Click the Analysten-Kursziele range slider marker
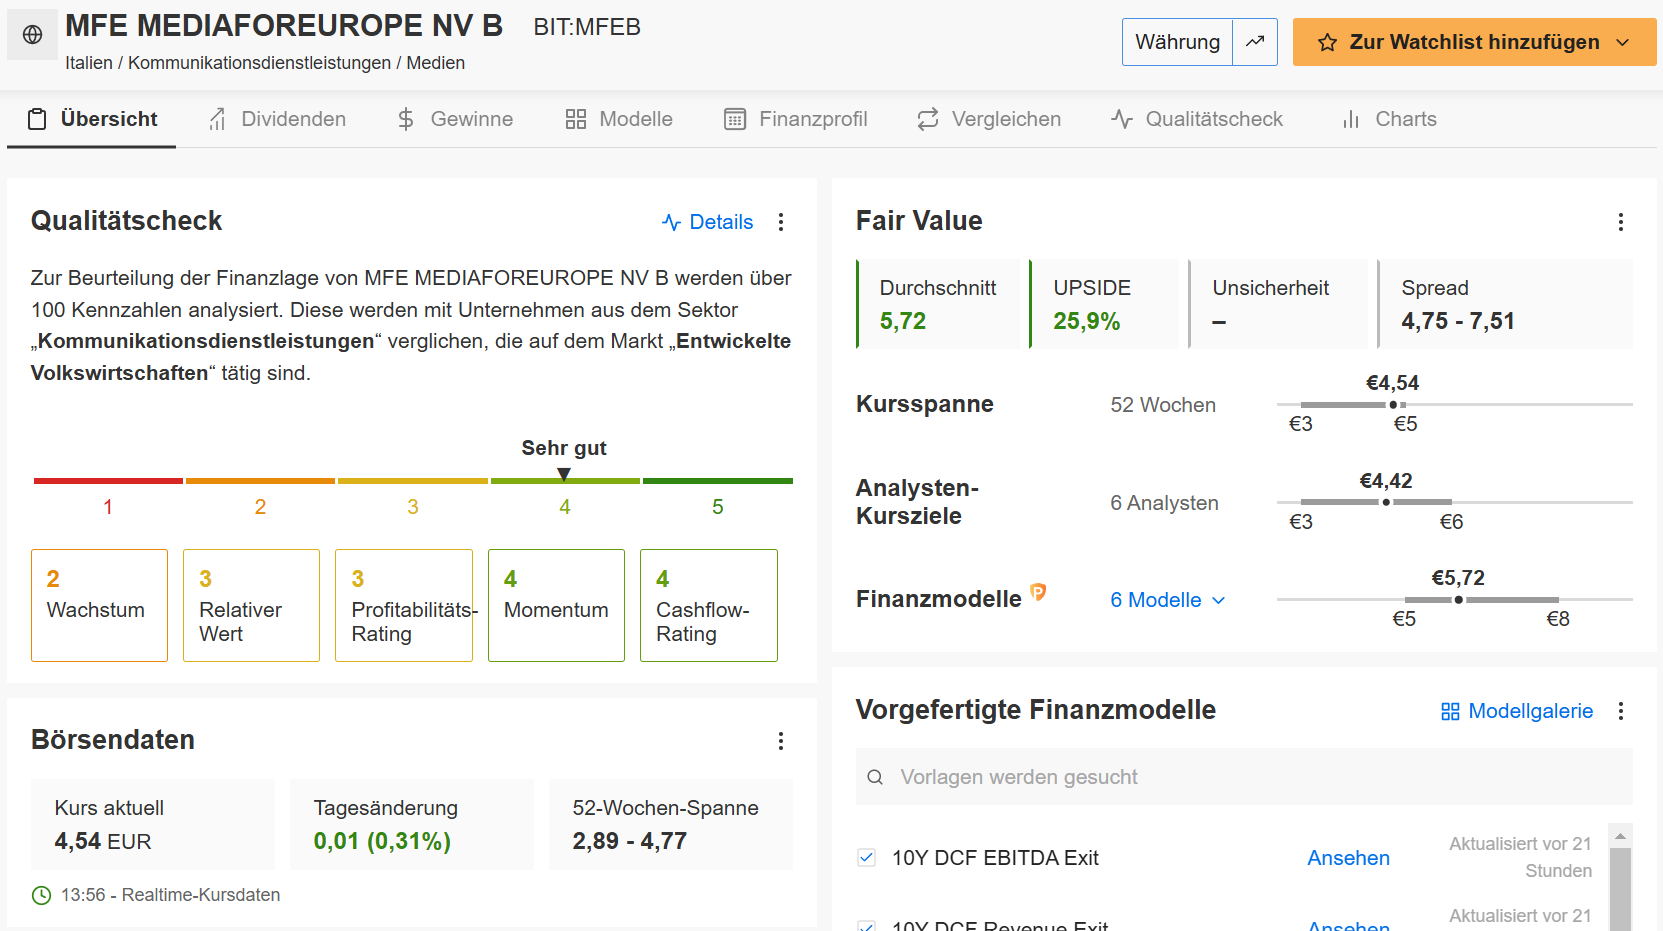Viewport: 1663px width, 931px height. pyautogui.click(x=1386, y=502)
